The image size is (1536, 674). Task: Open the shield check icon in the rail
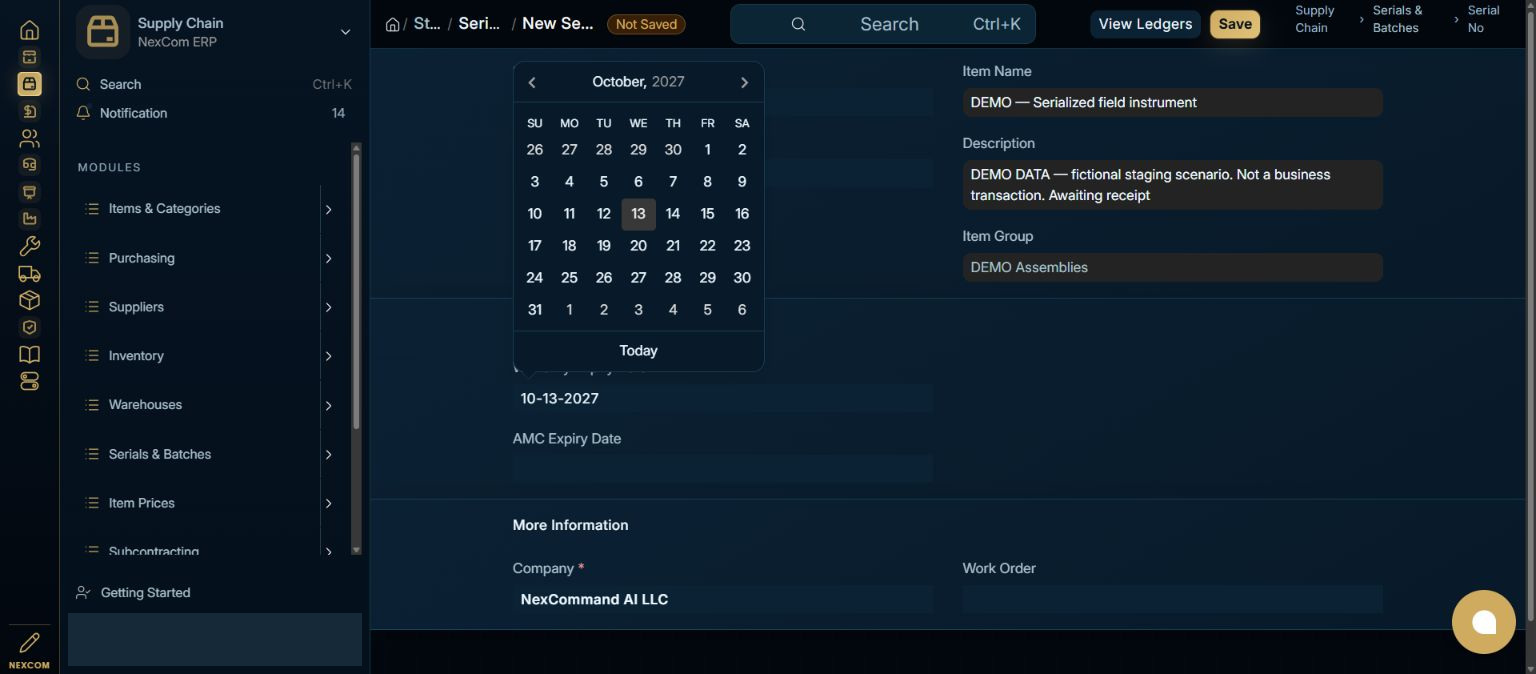click(x=30, y=327)
